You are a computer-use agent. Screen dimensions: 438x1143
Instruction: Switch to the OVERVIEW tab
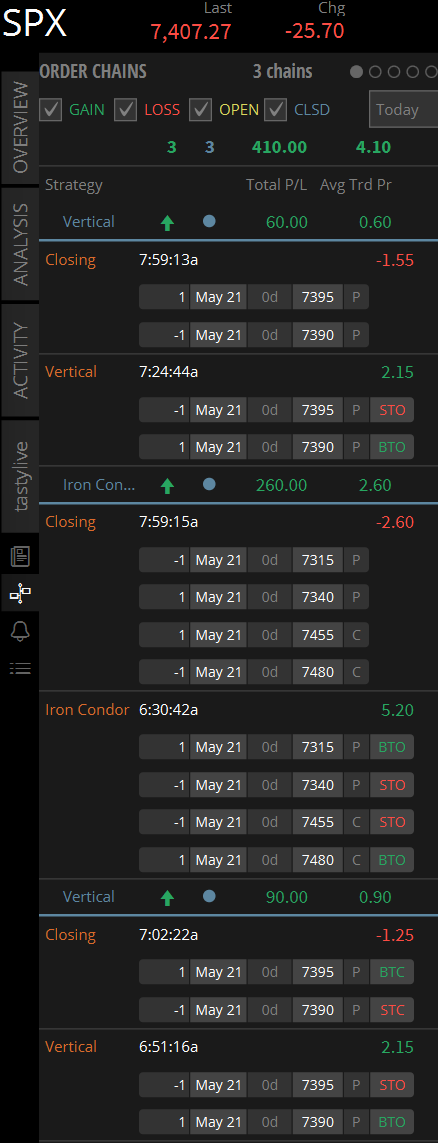(x=20, y=127)
